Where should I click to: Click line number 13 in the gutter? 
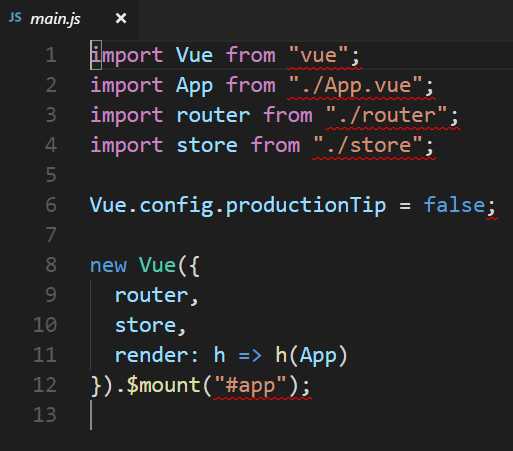(x=45, y=415)
